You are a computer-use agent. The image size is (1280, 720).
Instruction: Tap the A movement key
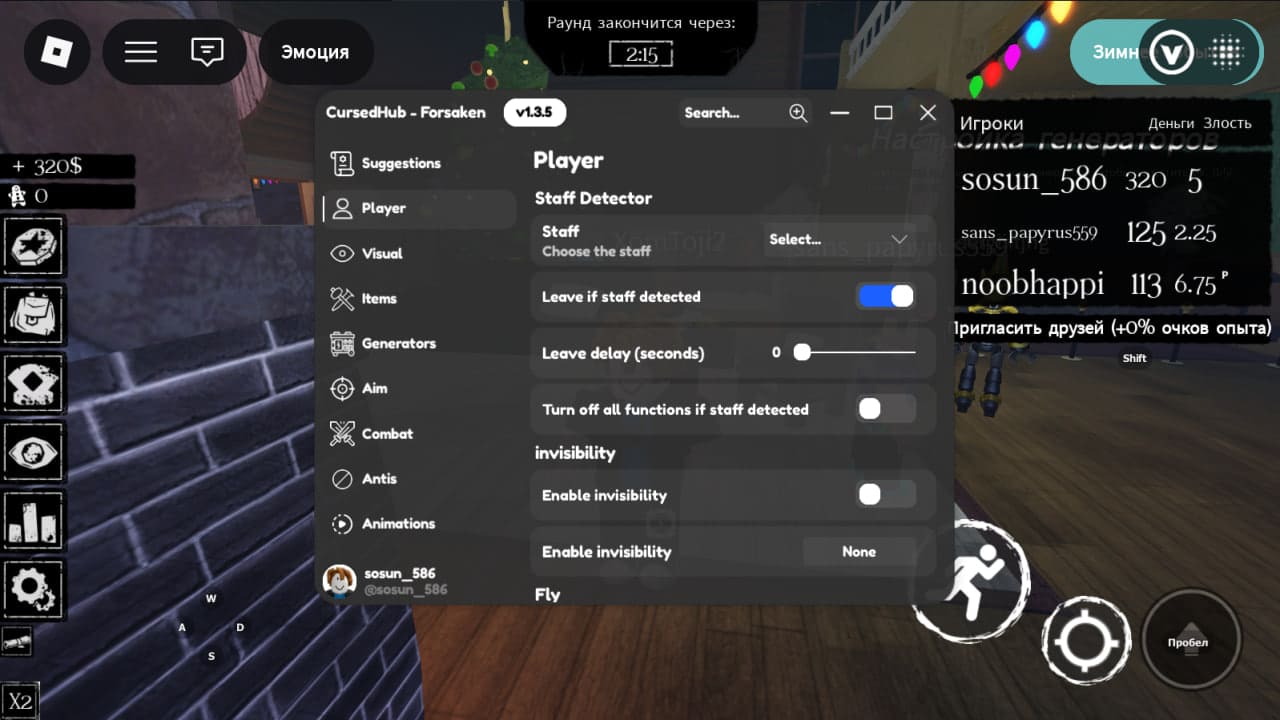(182, 628)
